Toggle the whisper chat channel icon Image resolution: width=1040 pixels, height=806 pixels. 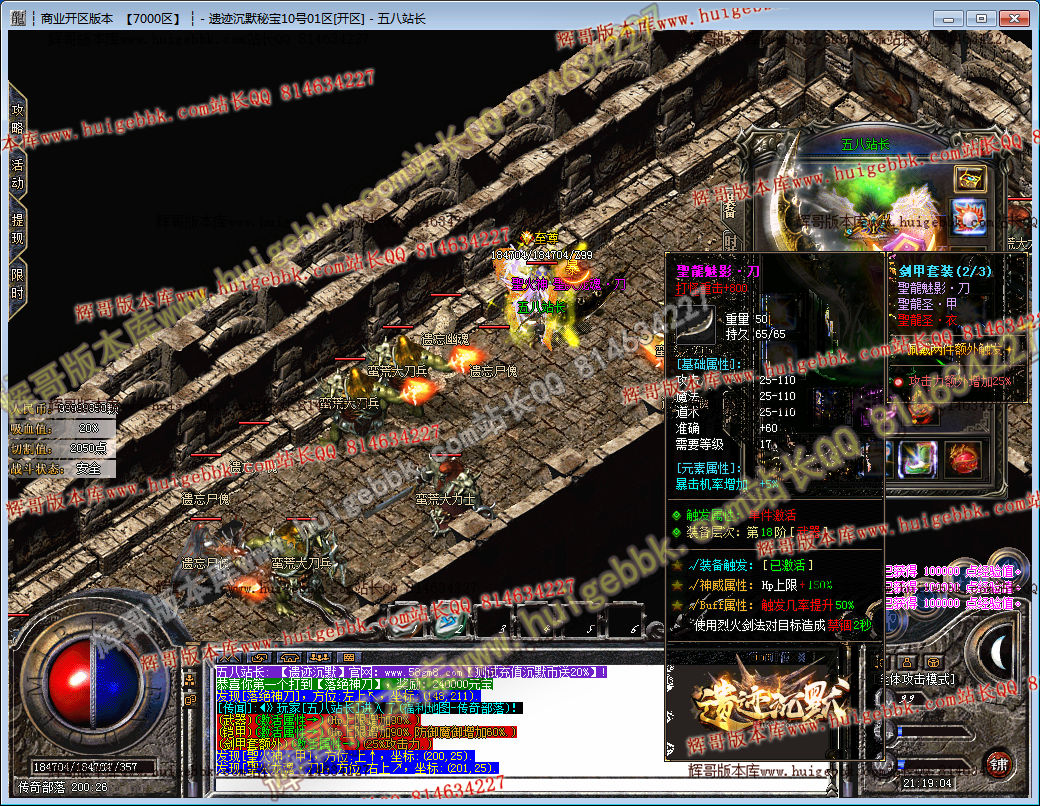click(x=259, y=658)
